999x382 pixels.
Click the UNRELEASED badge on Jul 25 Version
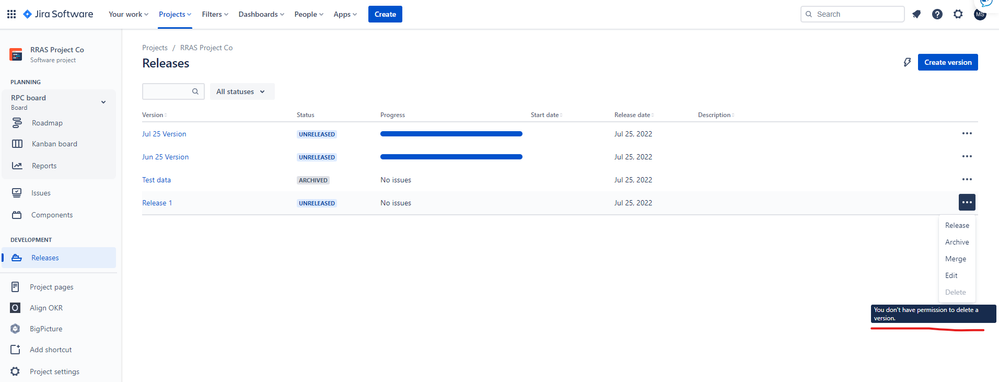pos(317,134)
